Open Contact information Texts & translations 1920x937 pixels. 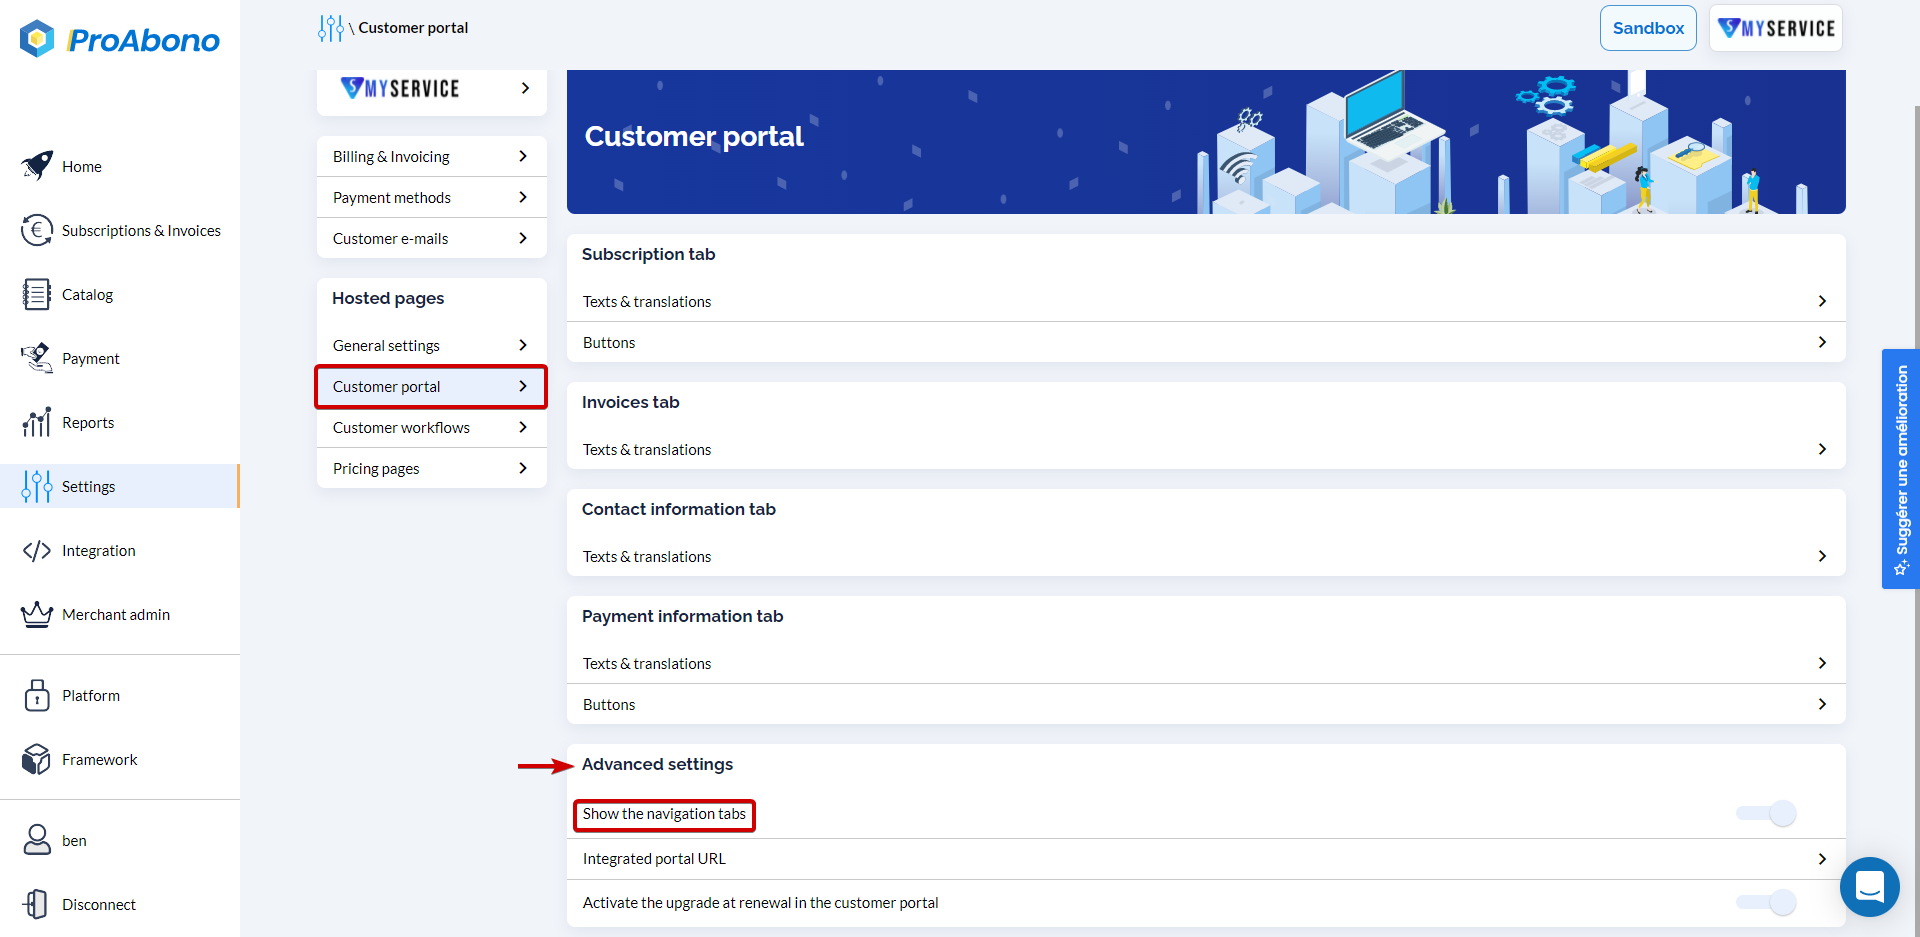coord(1206,557)
